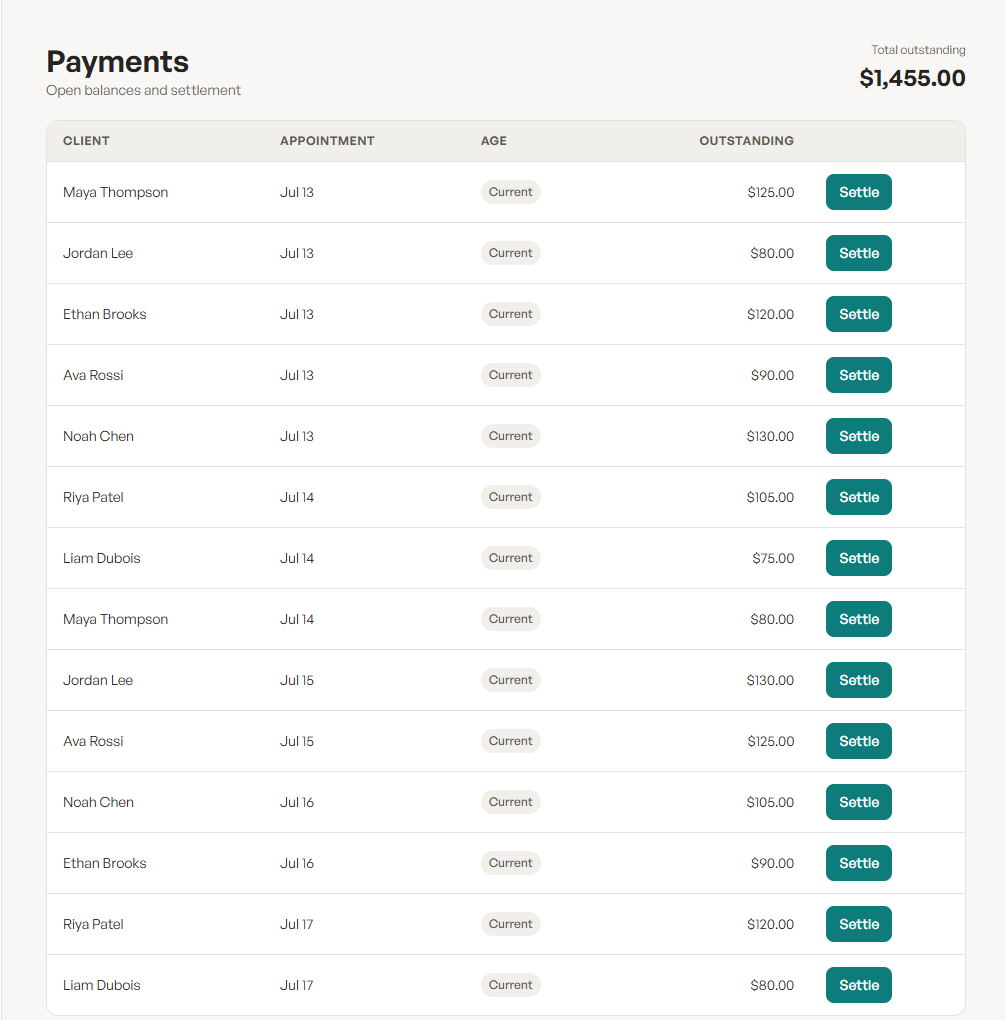Click Maya Thompson's name in Jul 14 row

115,619
